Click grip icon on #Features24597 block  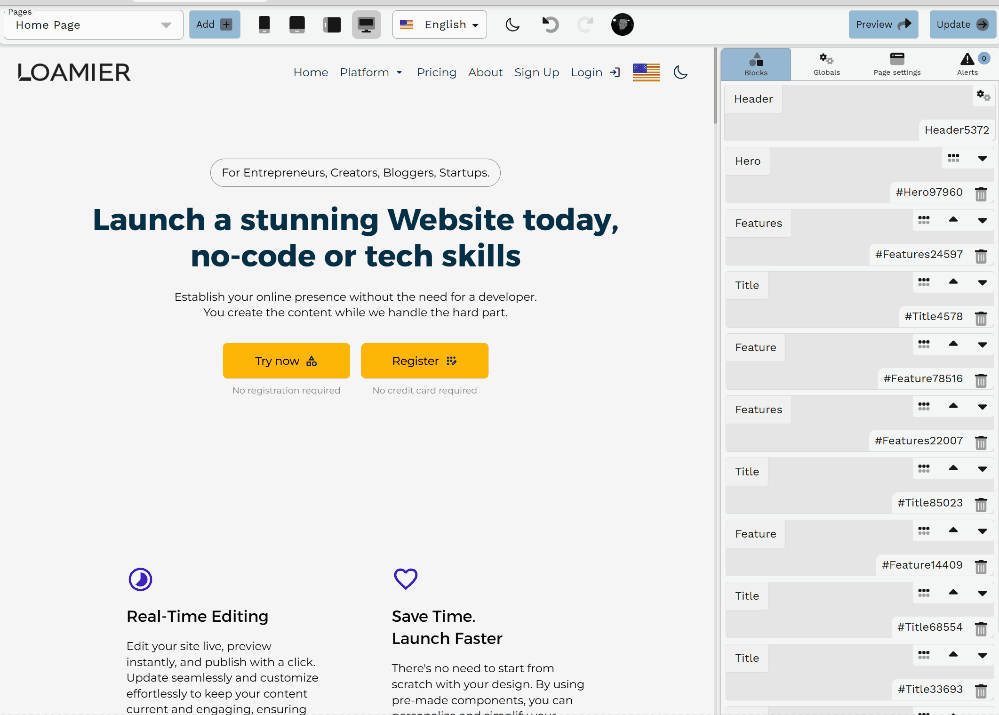click(924, 220)
